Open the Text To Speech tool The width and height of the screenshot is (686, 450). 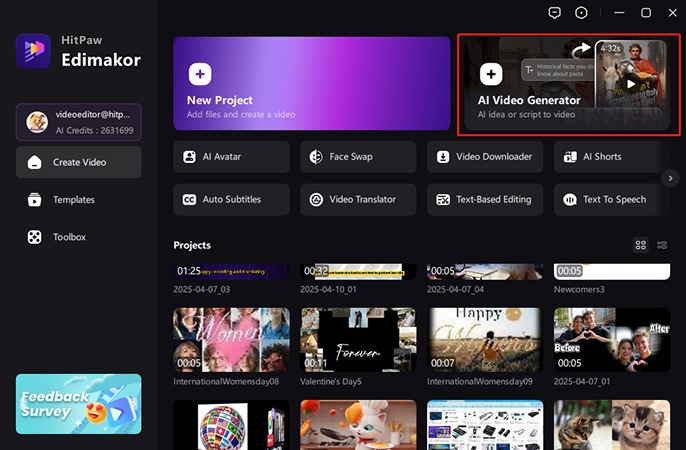pos(612,200)
